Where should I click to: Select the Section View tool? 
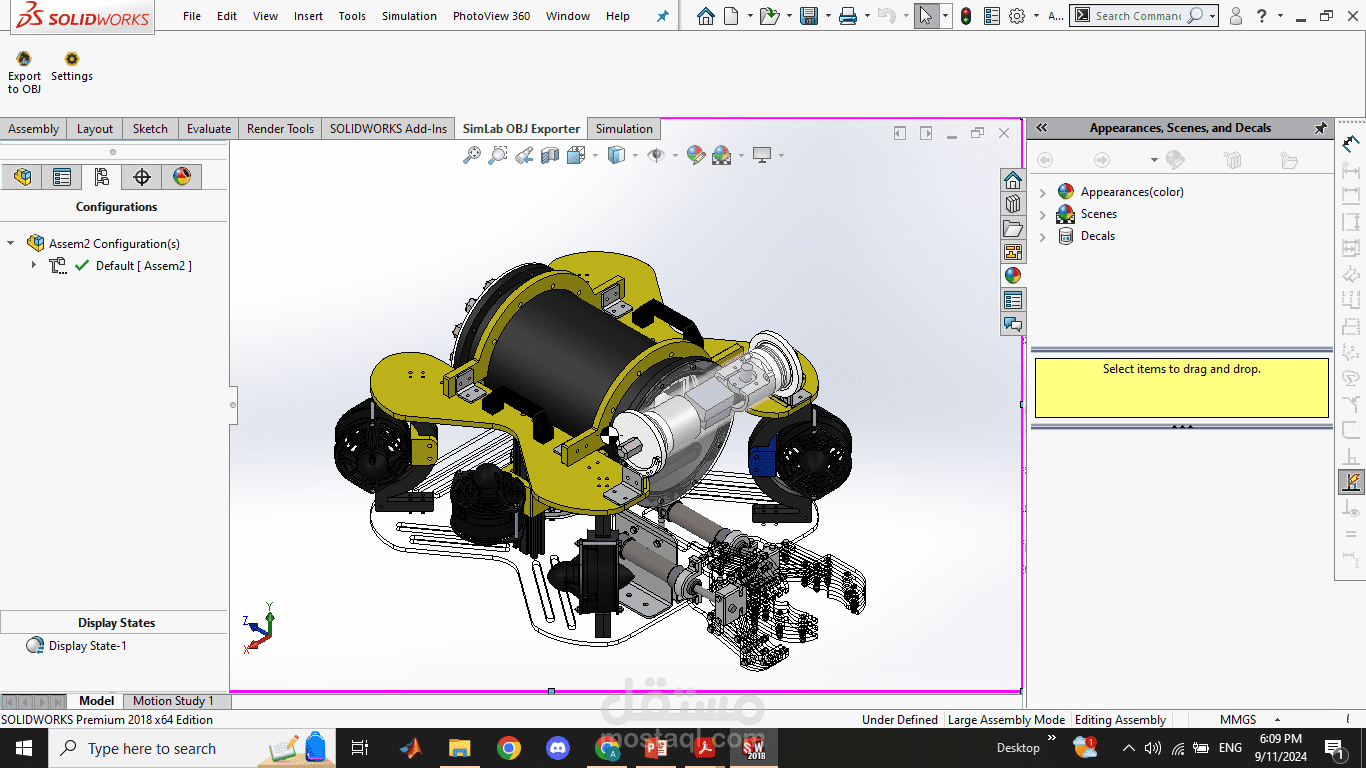[549, 155]
